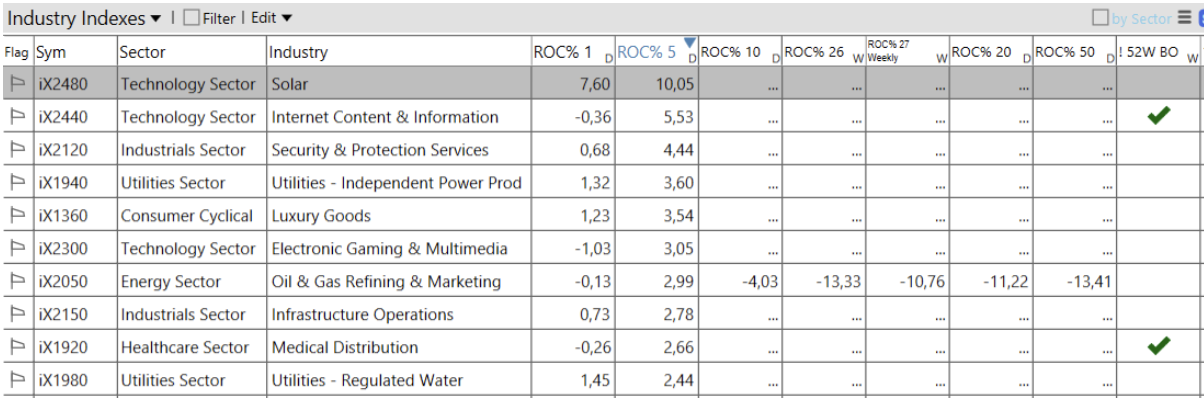Open the hamburger list options icon
The image size is (1204, 398).
[x=1184, y=18]
